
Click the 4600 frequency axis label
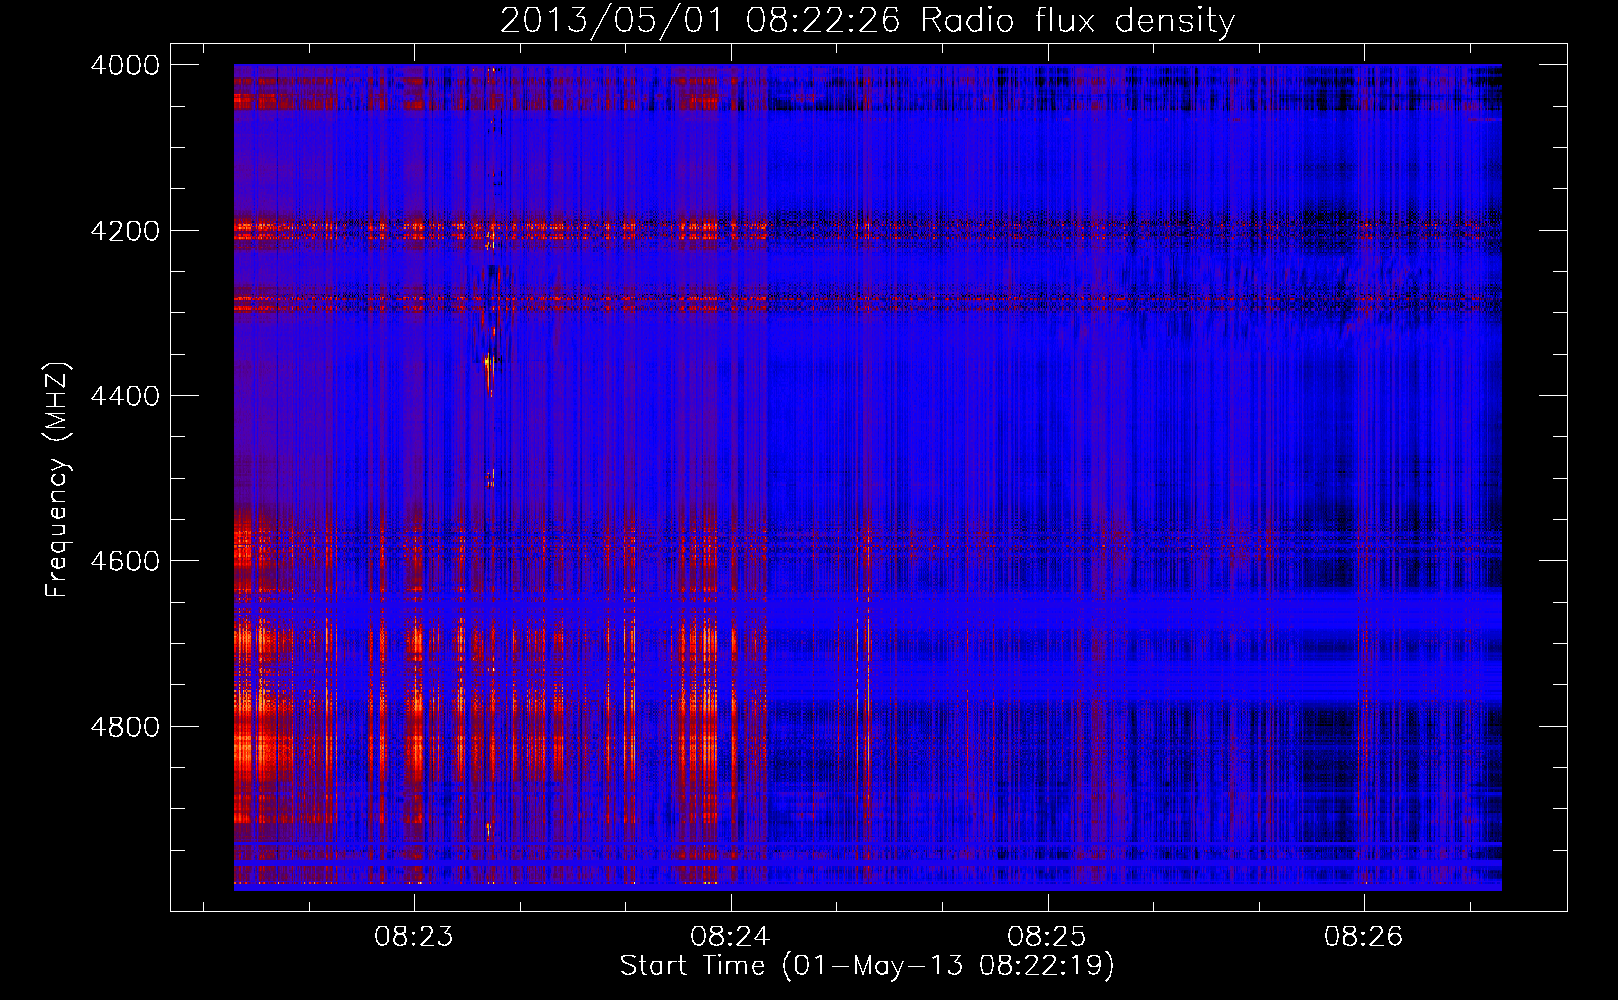click(x=125, y=561)
